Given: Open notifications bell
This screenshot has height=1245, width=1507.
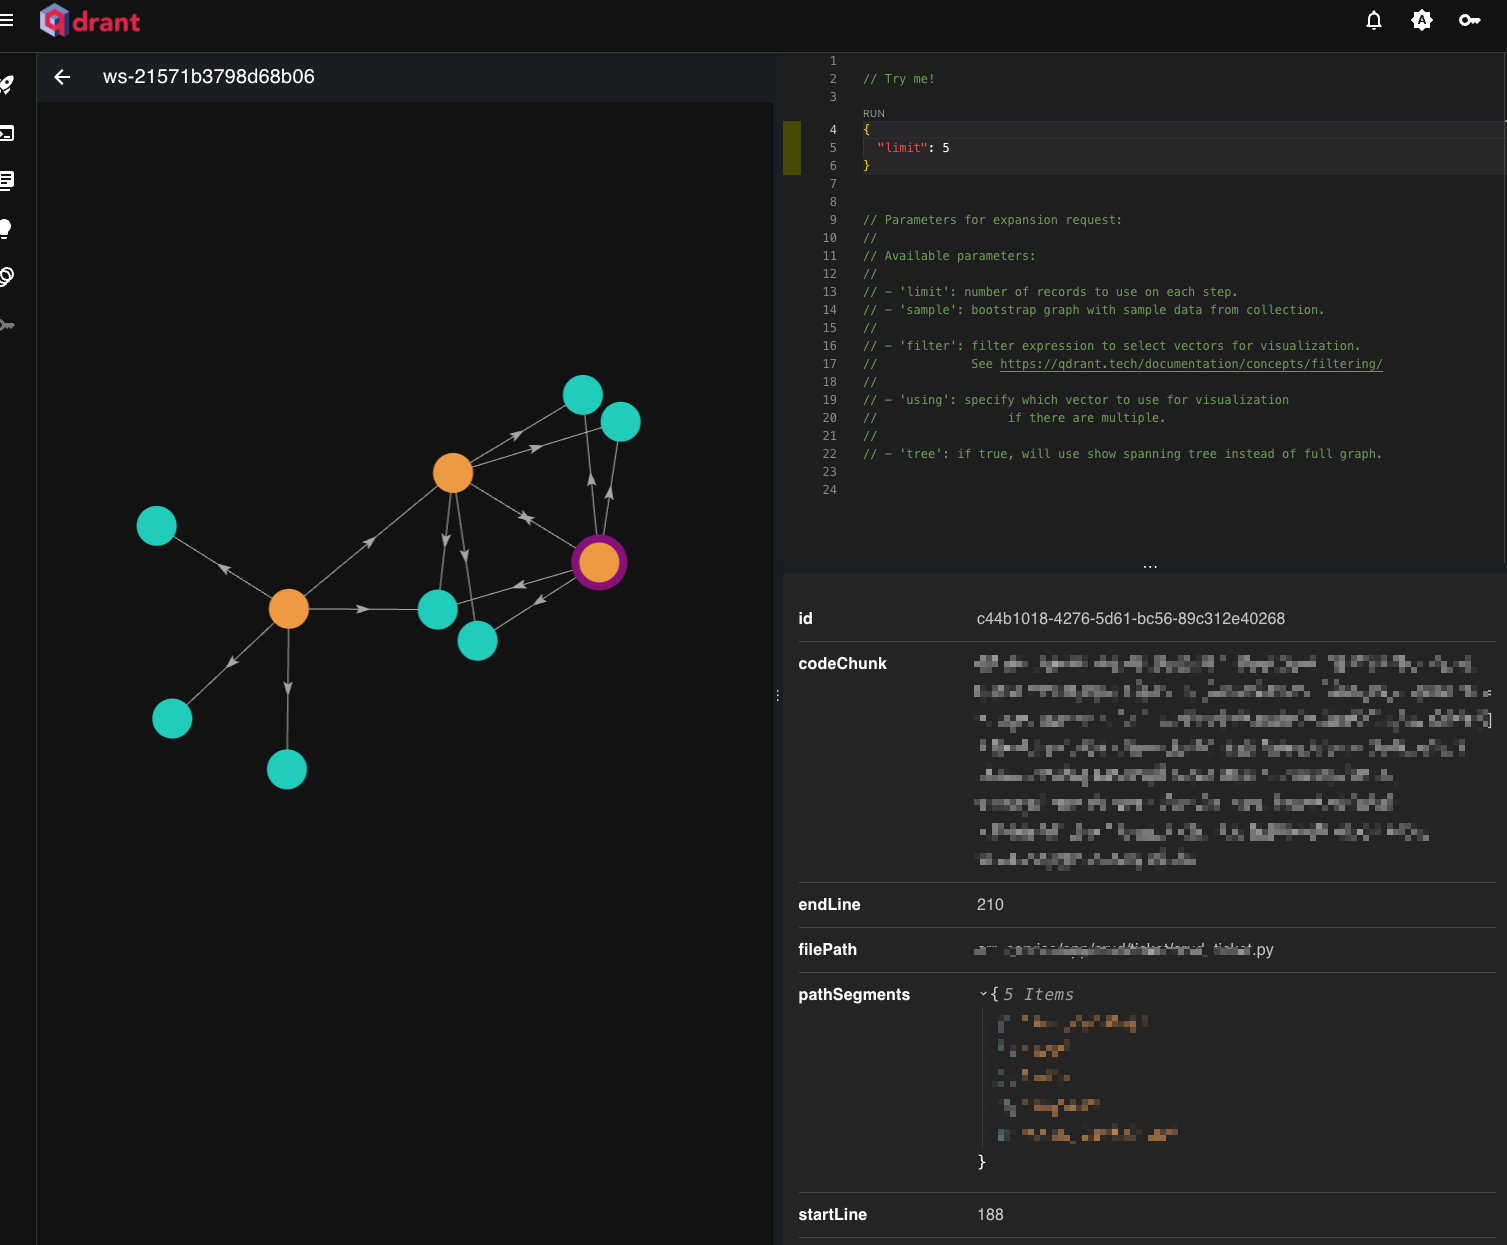Looking at the screenshot, I should [x=1374, y=20].
